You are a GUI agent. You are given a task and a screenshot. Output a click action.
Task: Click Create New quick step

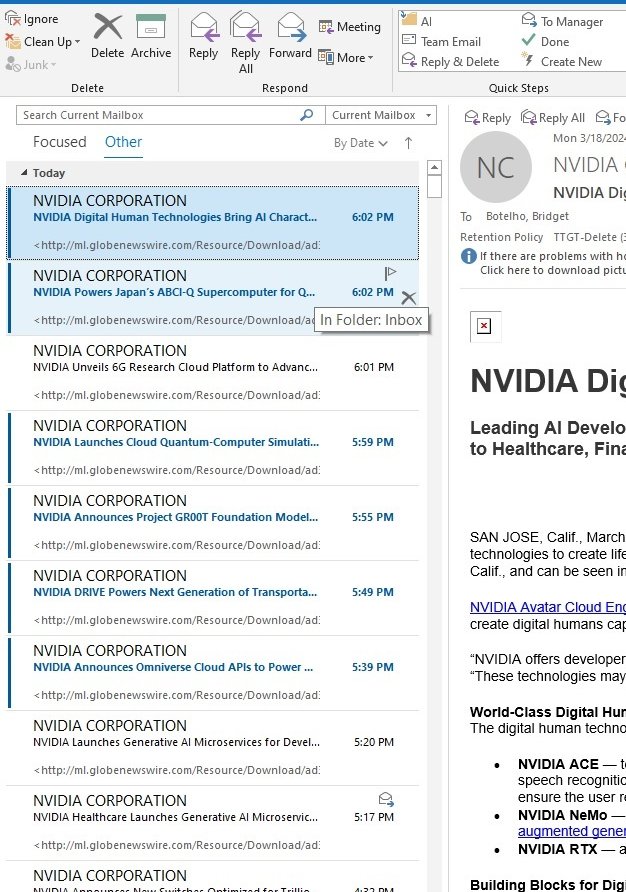[x=561, y=61]
